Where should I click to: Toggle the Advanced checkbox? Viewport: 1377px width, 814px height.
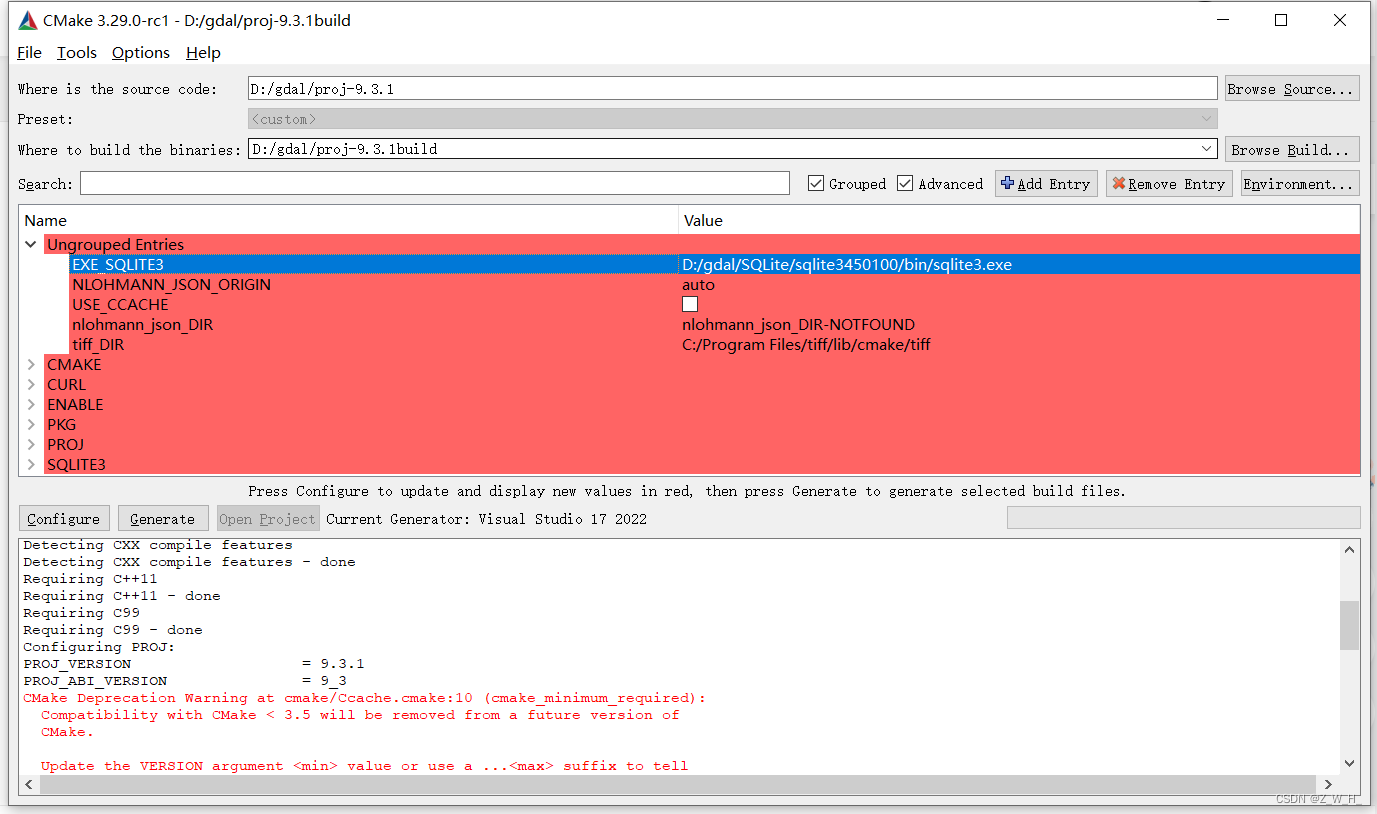pyautogui.click(x=905, y=184)
